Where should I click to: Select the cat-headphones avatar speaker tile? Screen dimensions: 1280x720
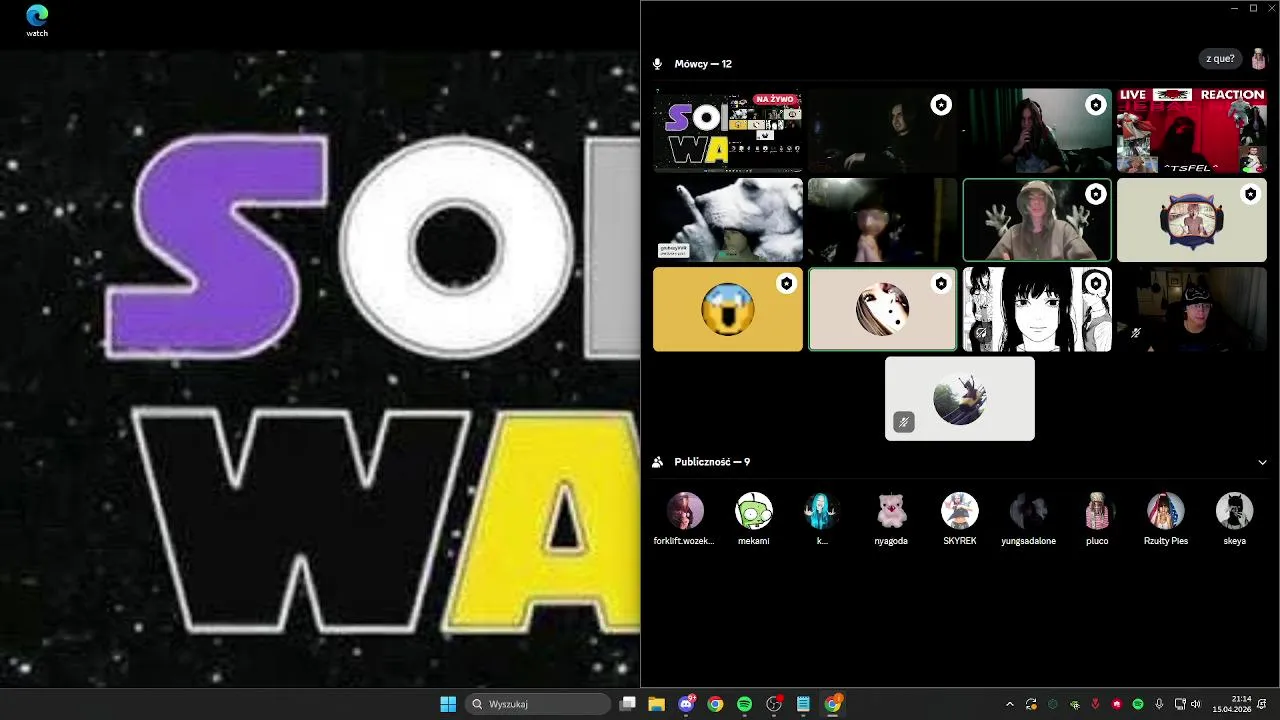[1192, 220]
